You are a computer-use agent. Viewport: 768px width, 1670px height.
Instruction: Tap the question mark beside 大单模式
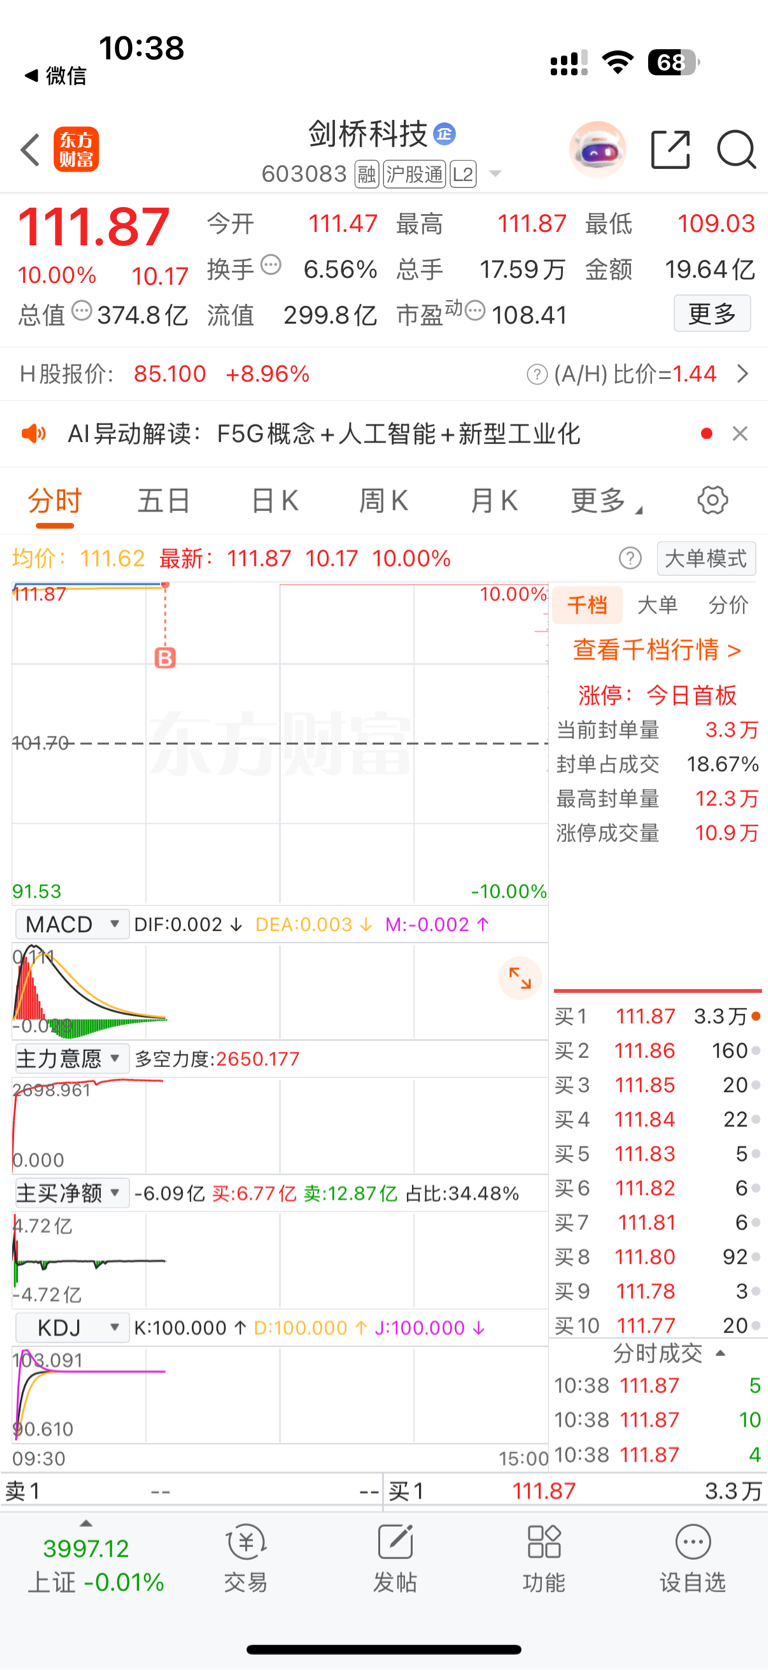pos(630,558)
